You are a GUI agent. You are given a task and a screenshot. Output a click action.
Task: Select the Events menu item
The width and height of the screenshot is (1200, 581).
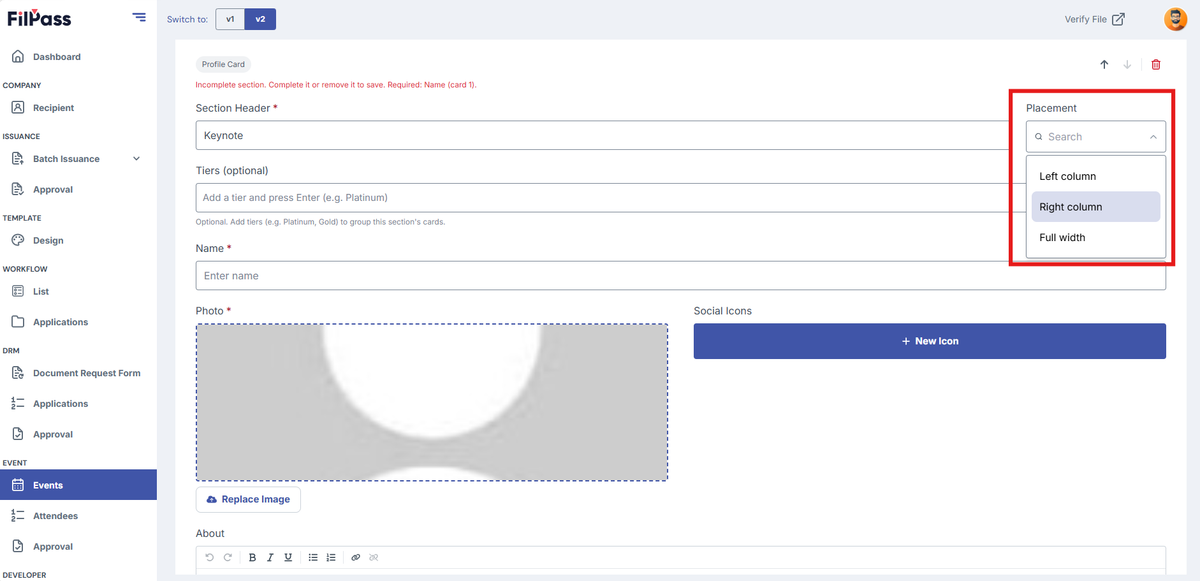pos(78,485)
